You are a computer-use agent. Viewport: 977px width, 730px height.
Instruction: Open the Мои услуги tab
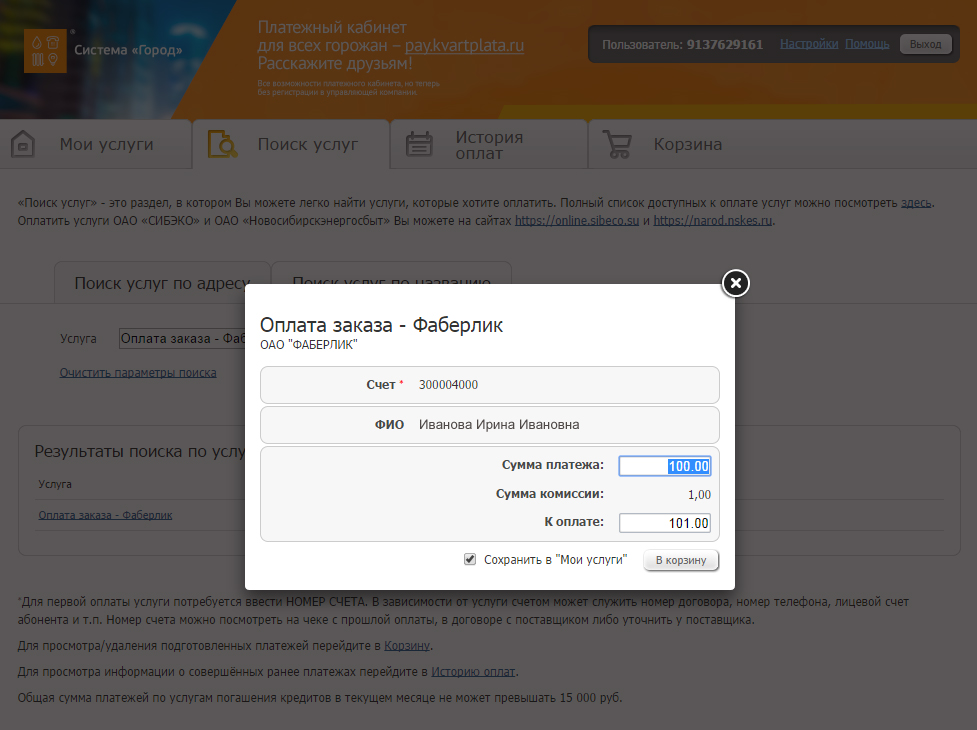tap(95, 144)
